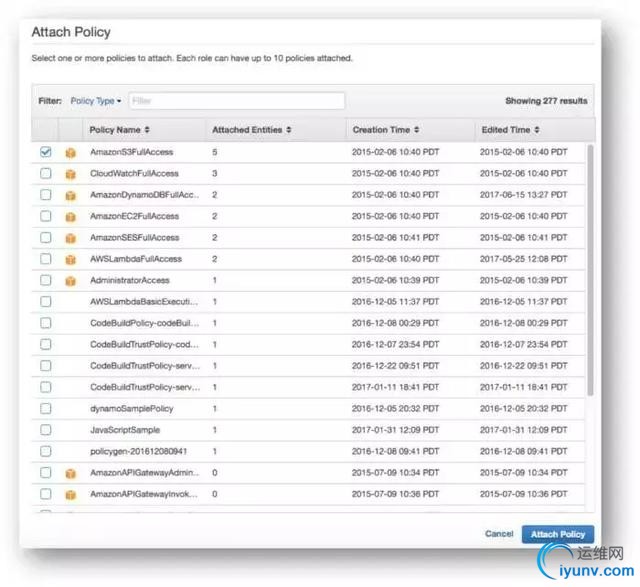640x587 pixels.
Task: Sort by Attached Entities column header
Action: coord(252,130)
